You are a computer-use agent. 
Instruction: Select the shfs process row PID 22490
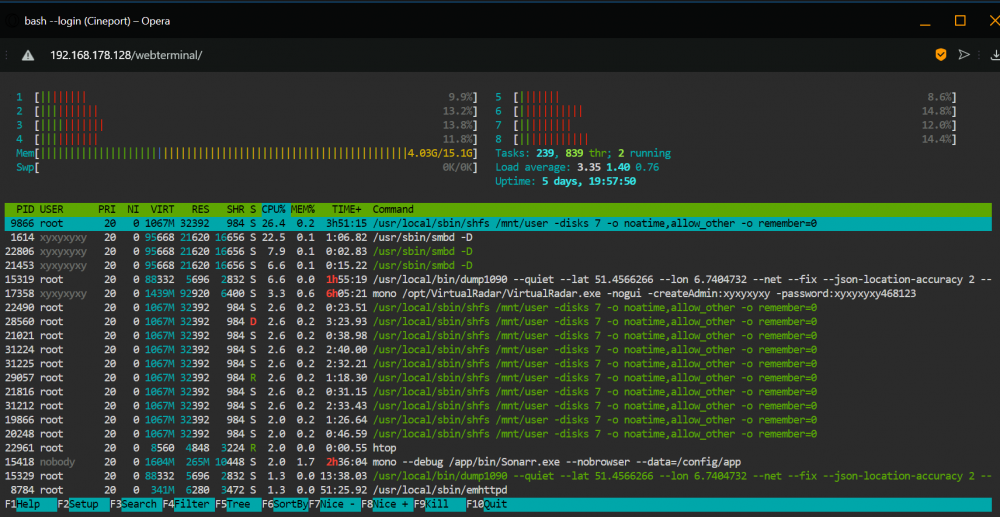tap(498, 307)
